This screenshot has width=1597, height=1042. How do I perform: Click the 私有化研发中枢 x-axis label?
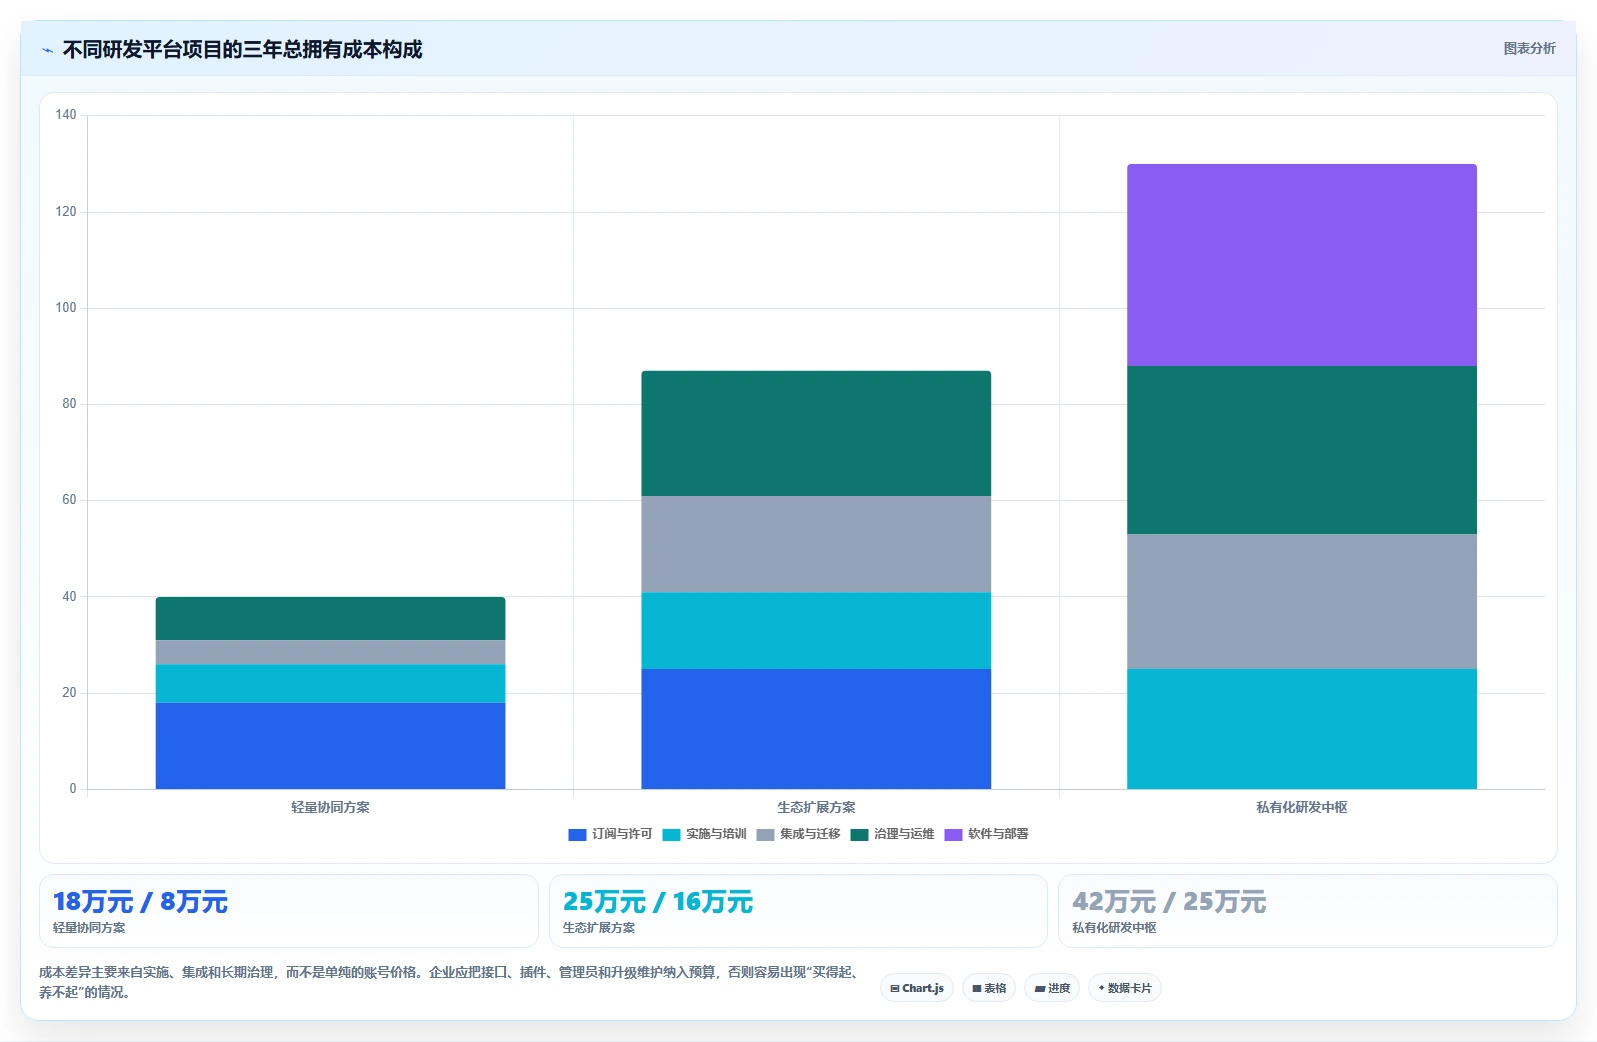1301,807
